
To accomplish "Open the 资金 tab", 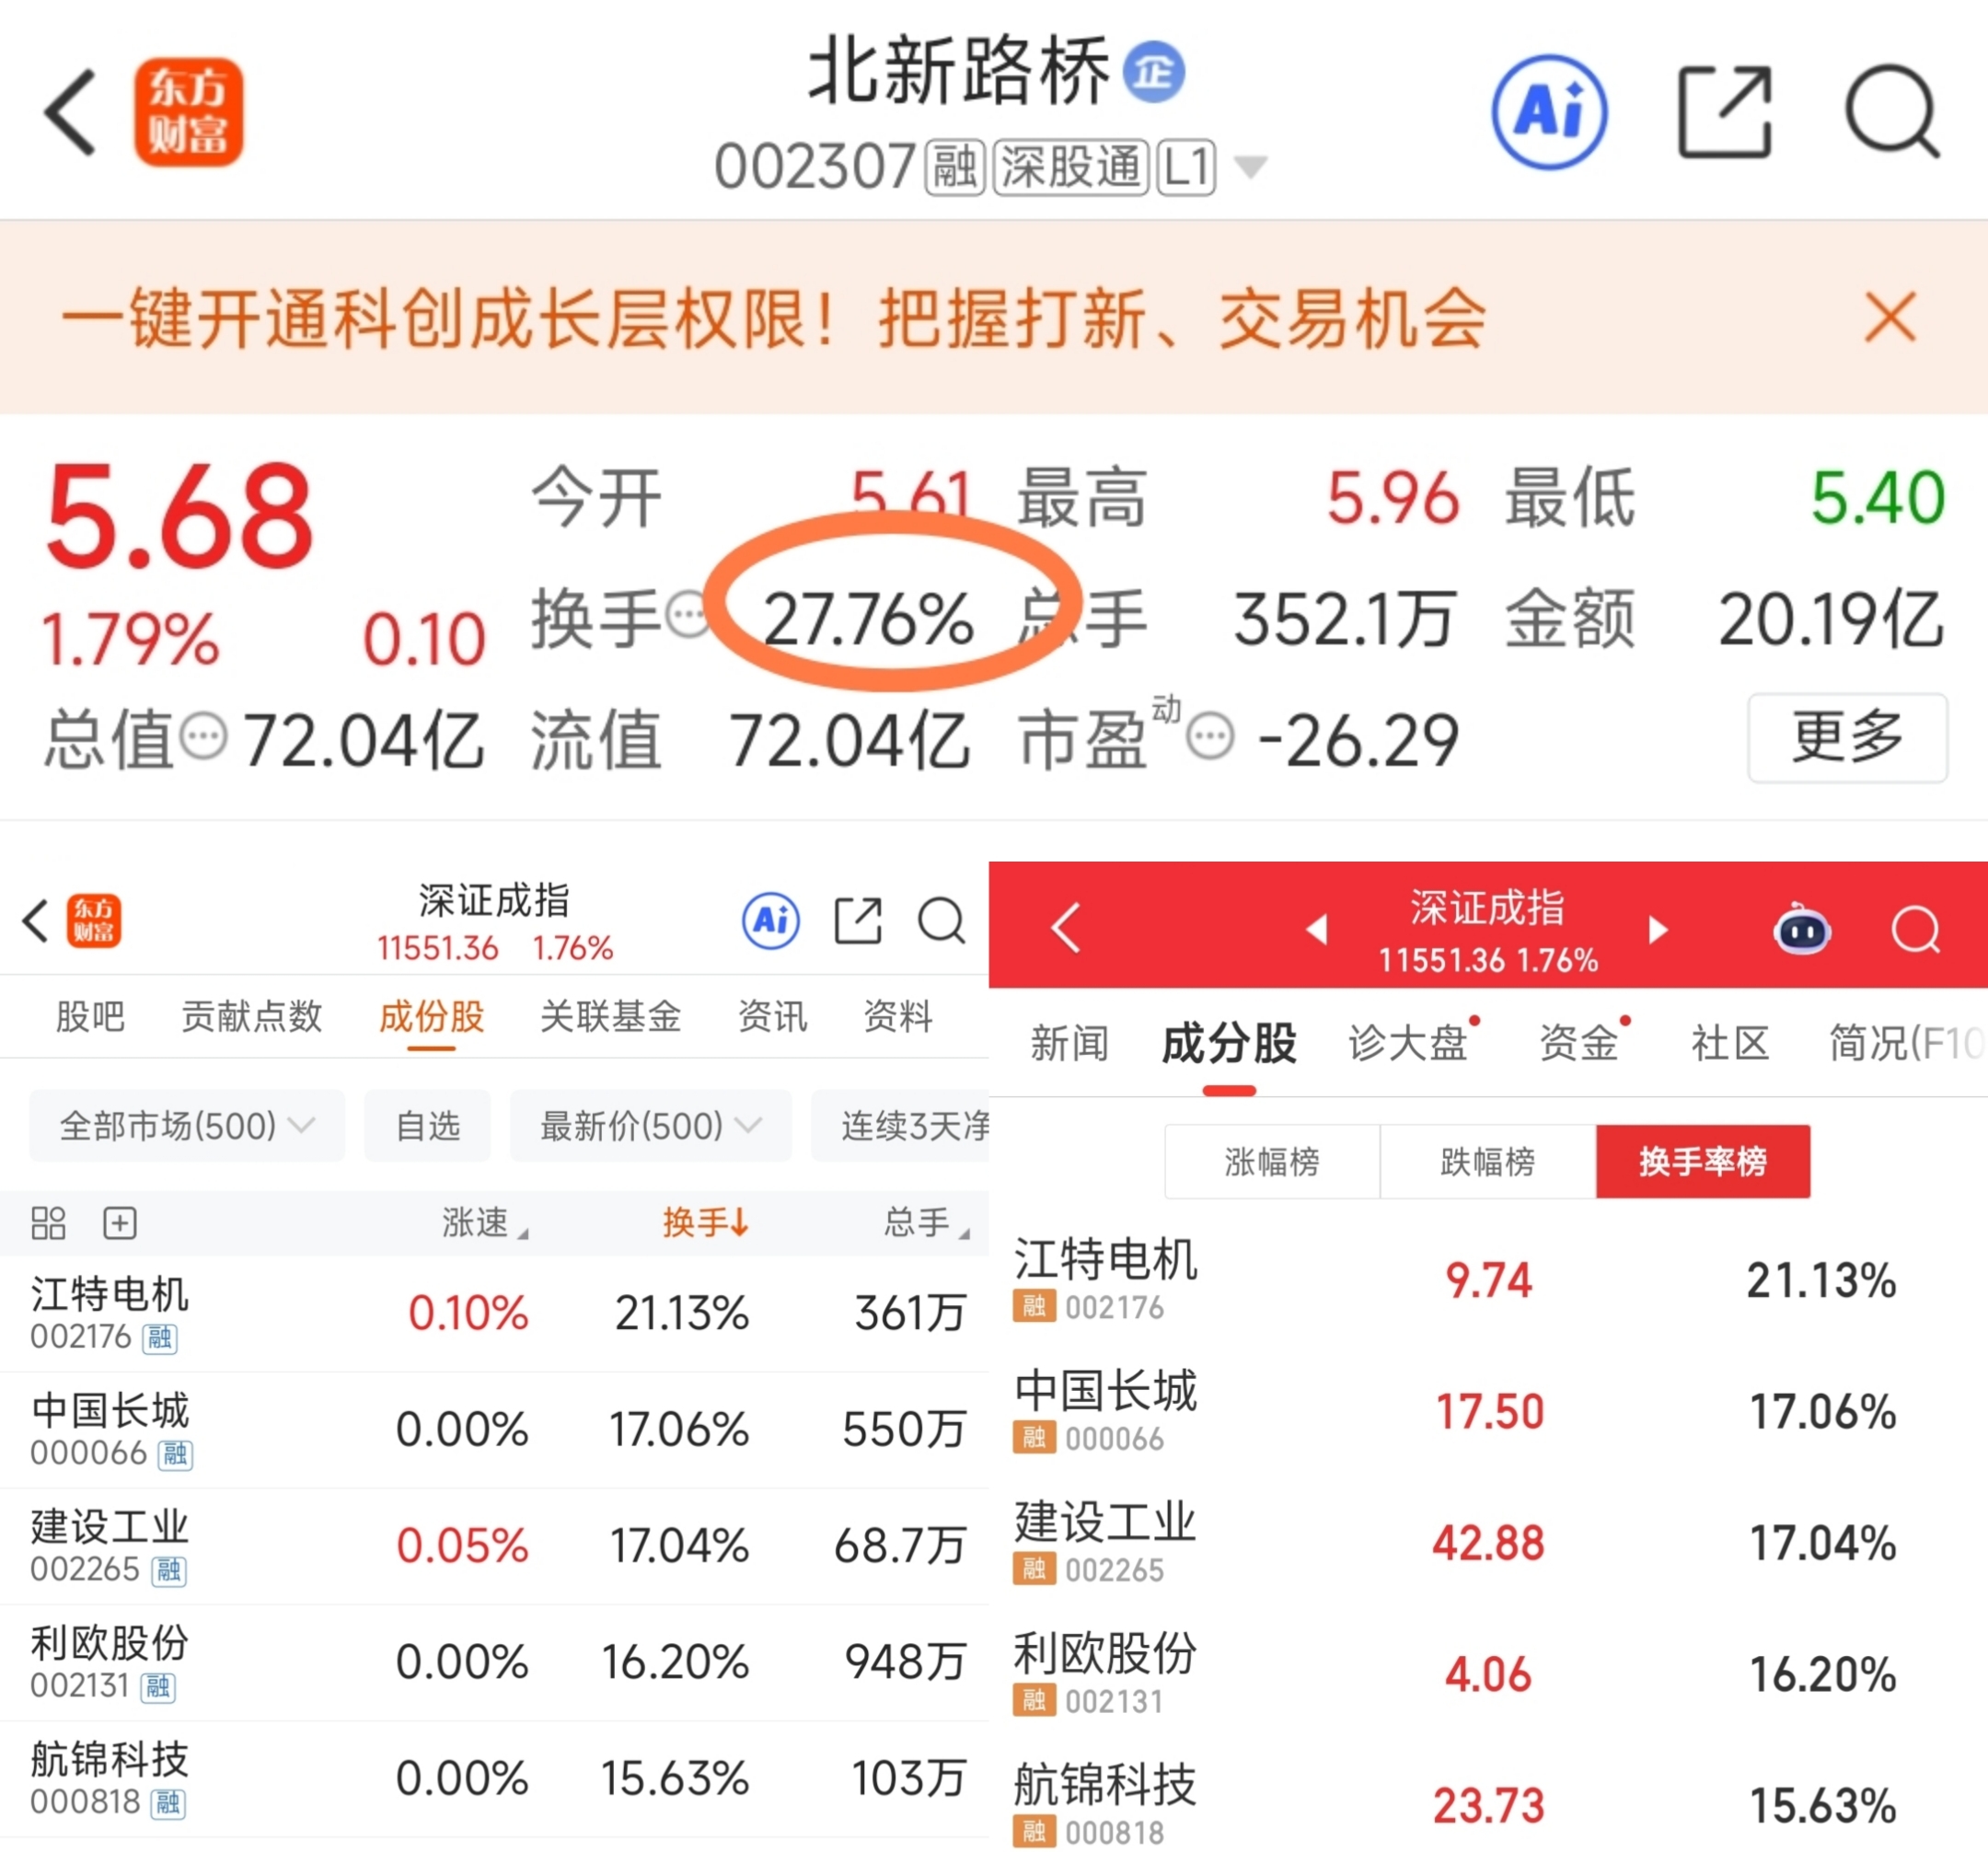I will (x=1579, y=1043).
